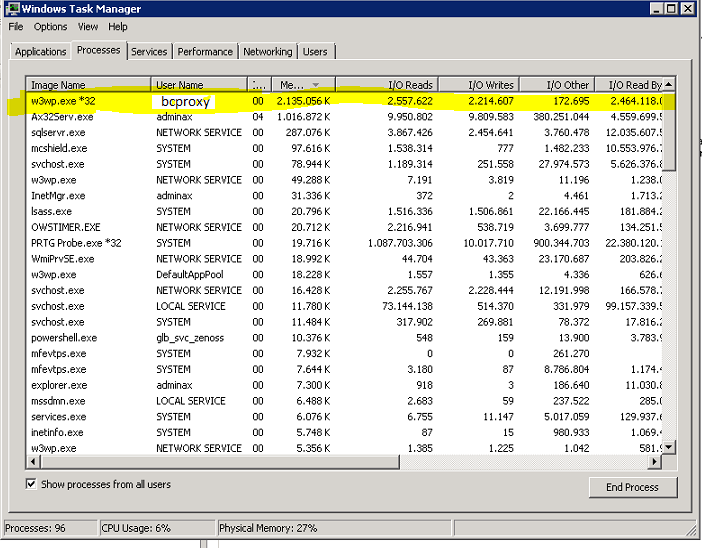Sort by User Name column header
Image resolution: width=702 pixels, height=548 pixels.
coord(199,85)
